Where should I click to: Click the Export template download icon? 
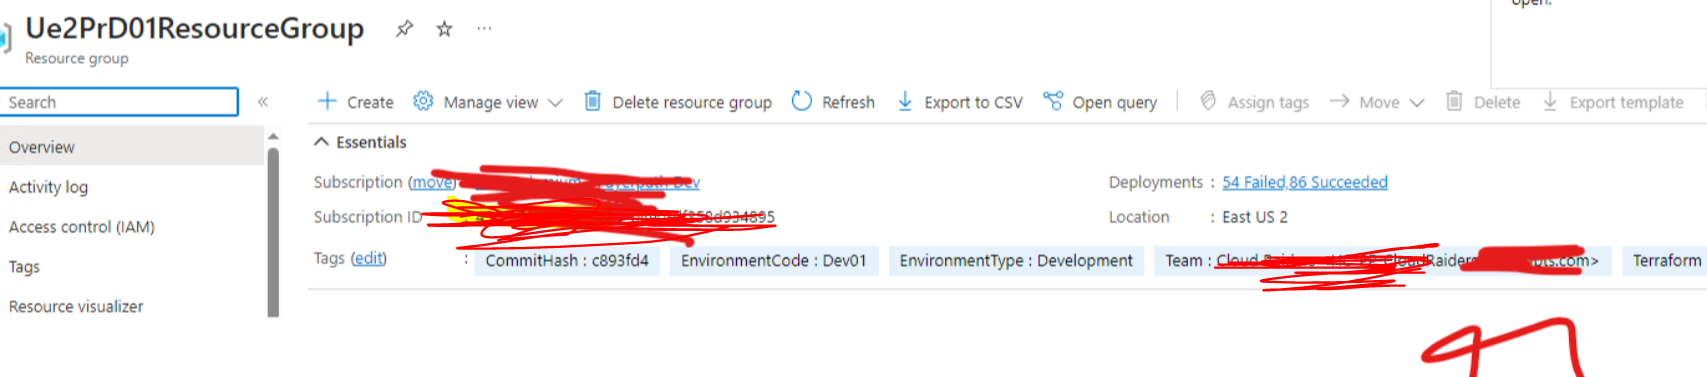tap(1550, 101)
